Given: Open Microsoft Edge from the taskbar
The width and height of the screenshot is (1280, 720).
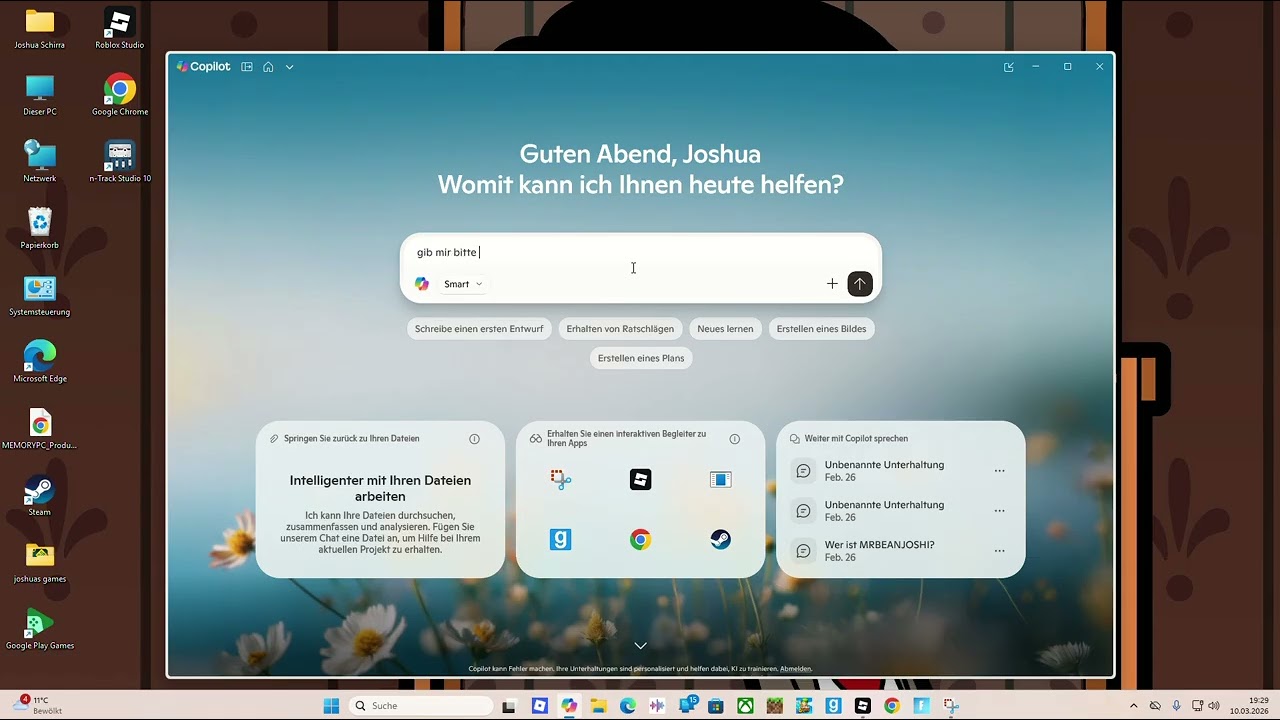Looking at the screenshot, I should pyautogui.click(x=628, y=706).
